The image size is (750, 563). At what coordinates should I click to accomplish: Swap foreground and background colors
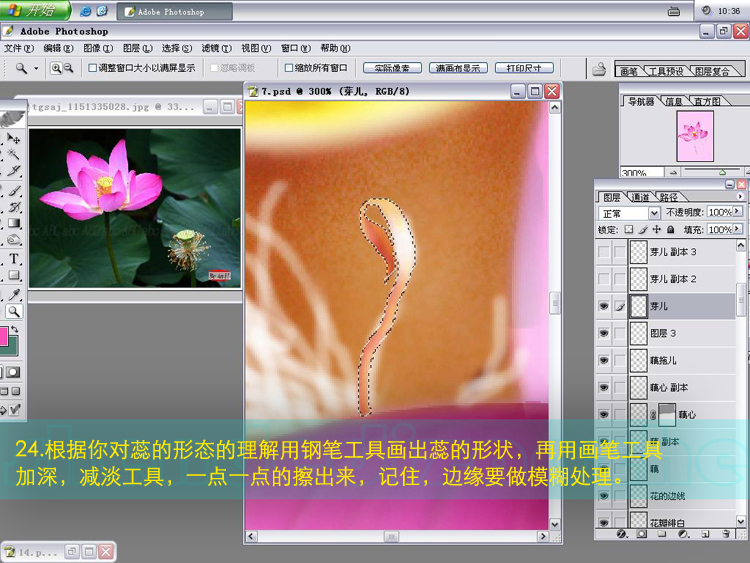(15, 329)
